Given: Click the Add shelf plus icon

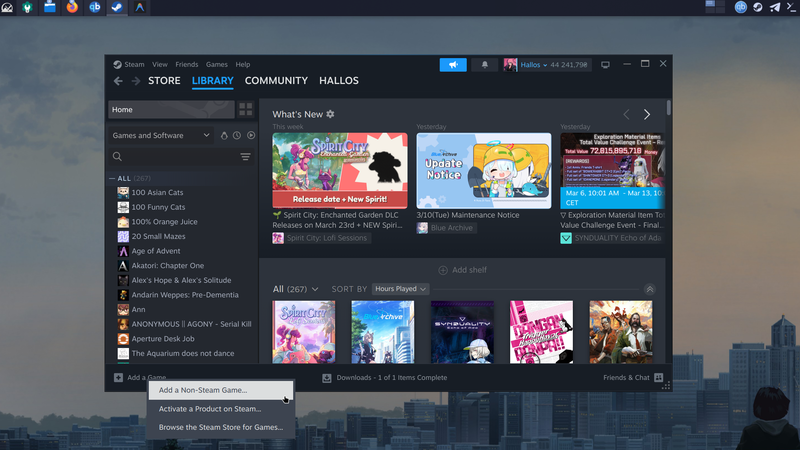Looking at the screenshot, I should click(443, 270).
